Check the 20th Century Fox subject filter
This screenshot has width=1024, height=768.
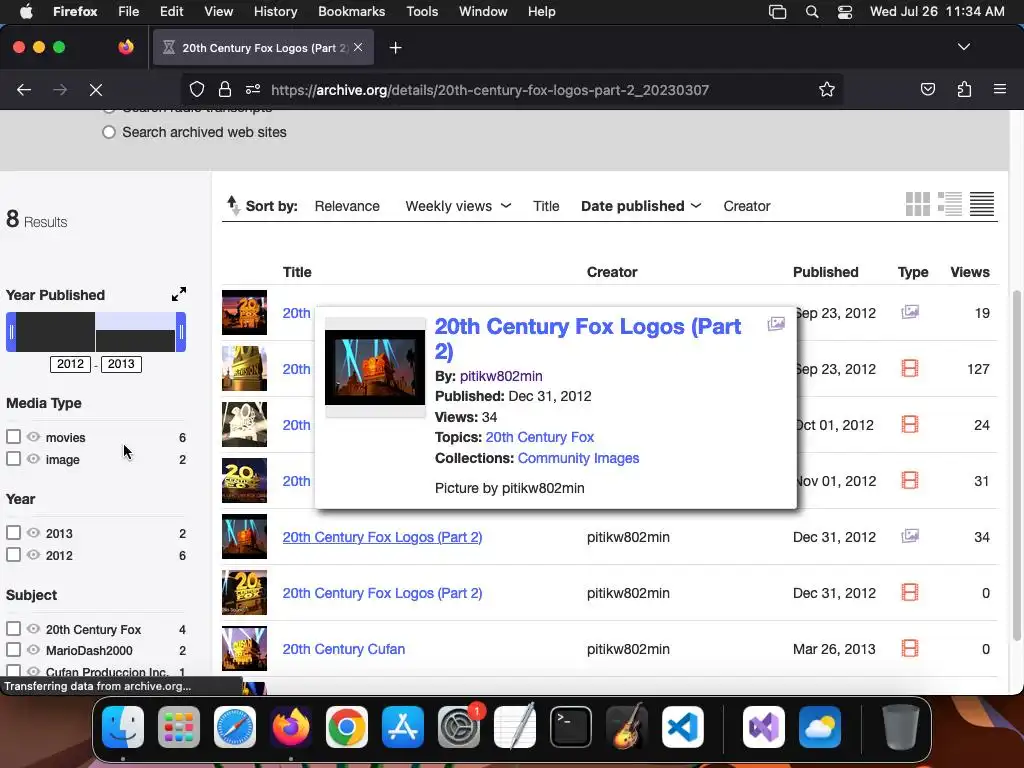(x=13, y=628)
